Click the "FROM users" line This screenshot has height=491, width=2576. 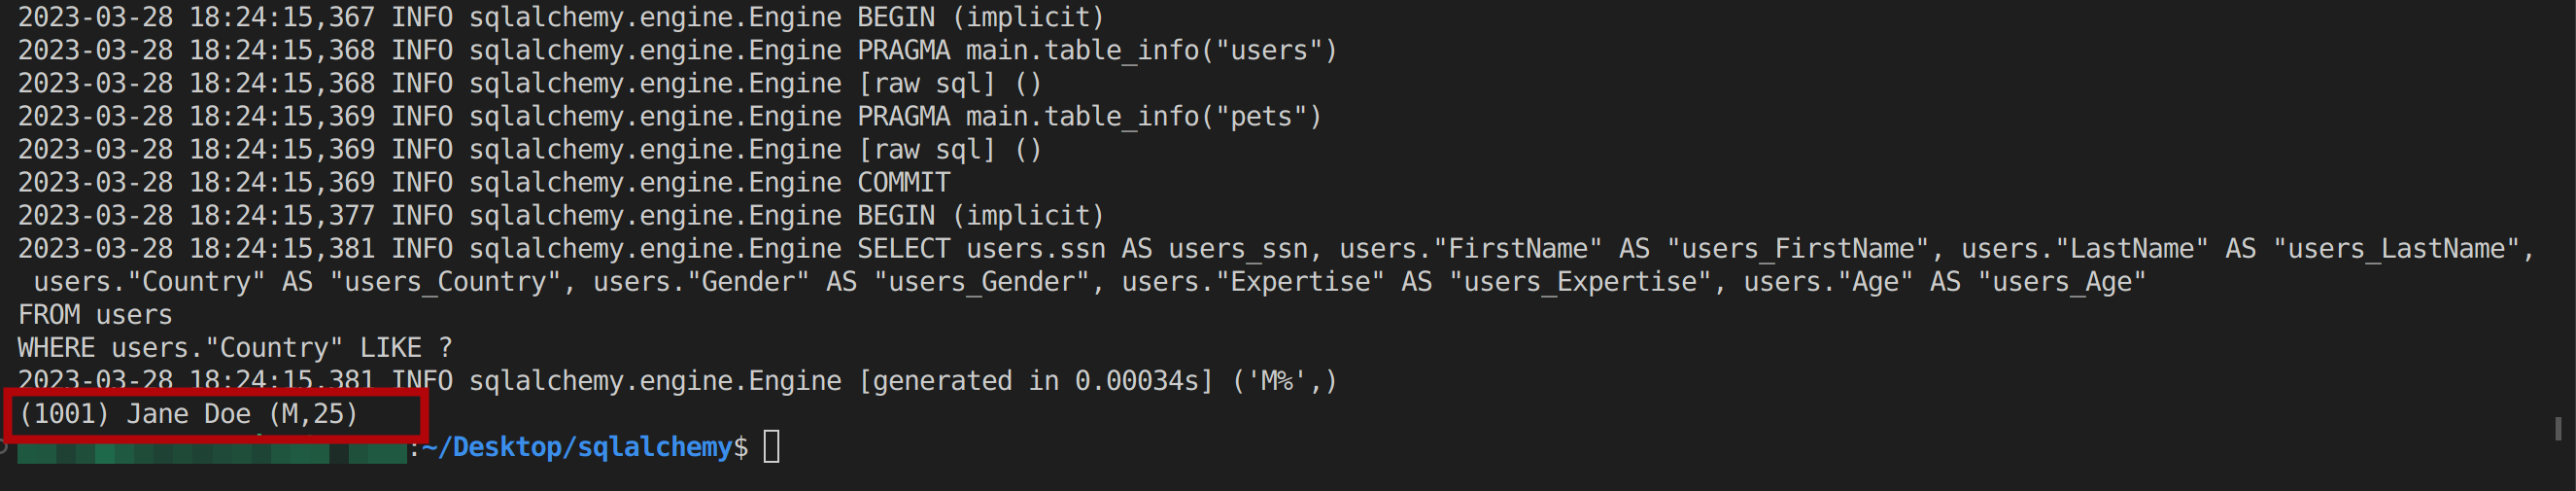[x=95, y=314]
